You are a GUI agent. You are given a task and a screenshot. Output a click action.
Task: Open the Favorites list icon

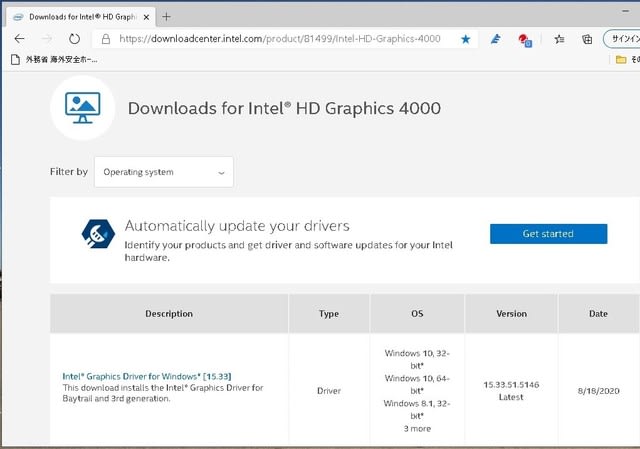[x=559, y=39]
